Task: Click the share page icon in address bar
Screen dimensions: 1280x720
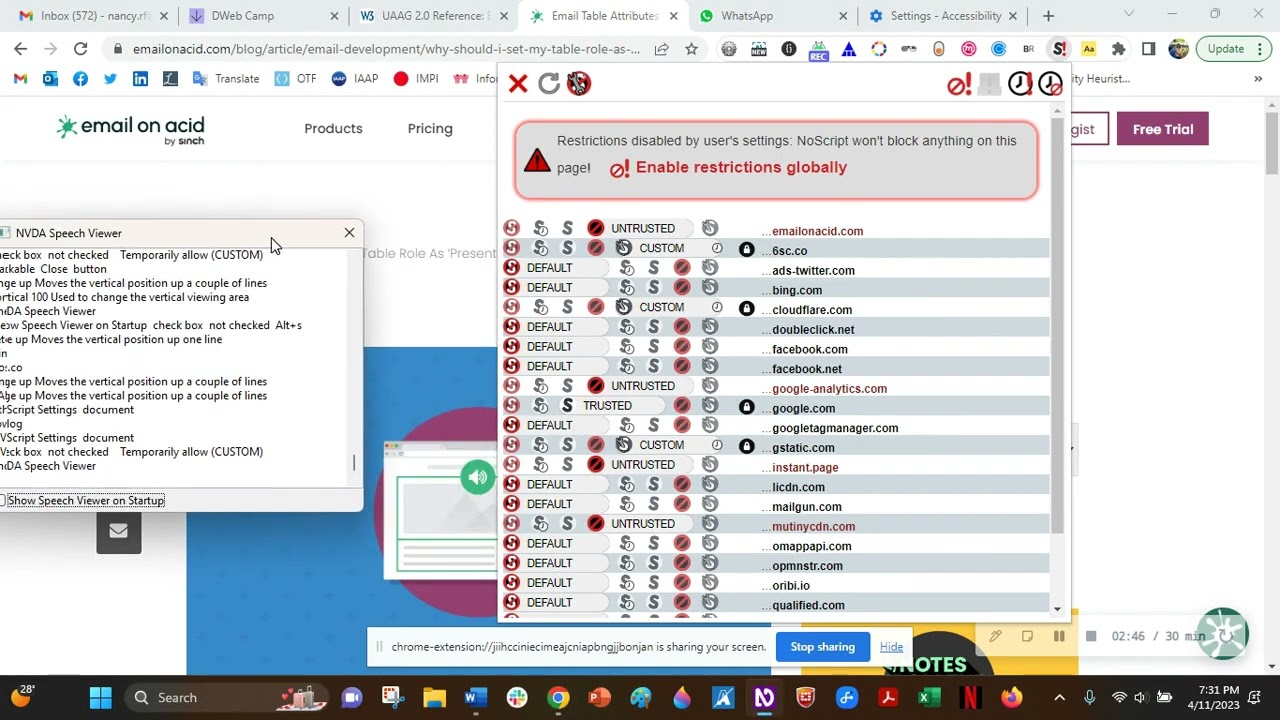Action: pos(661,49)
